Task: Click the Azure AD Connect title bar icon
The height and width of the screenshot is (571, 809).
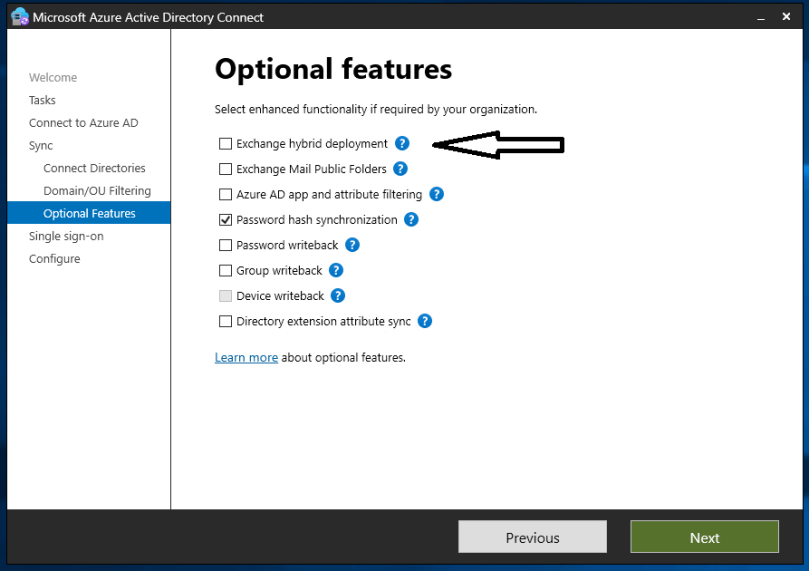Action: click(x=19, y=17)
